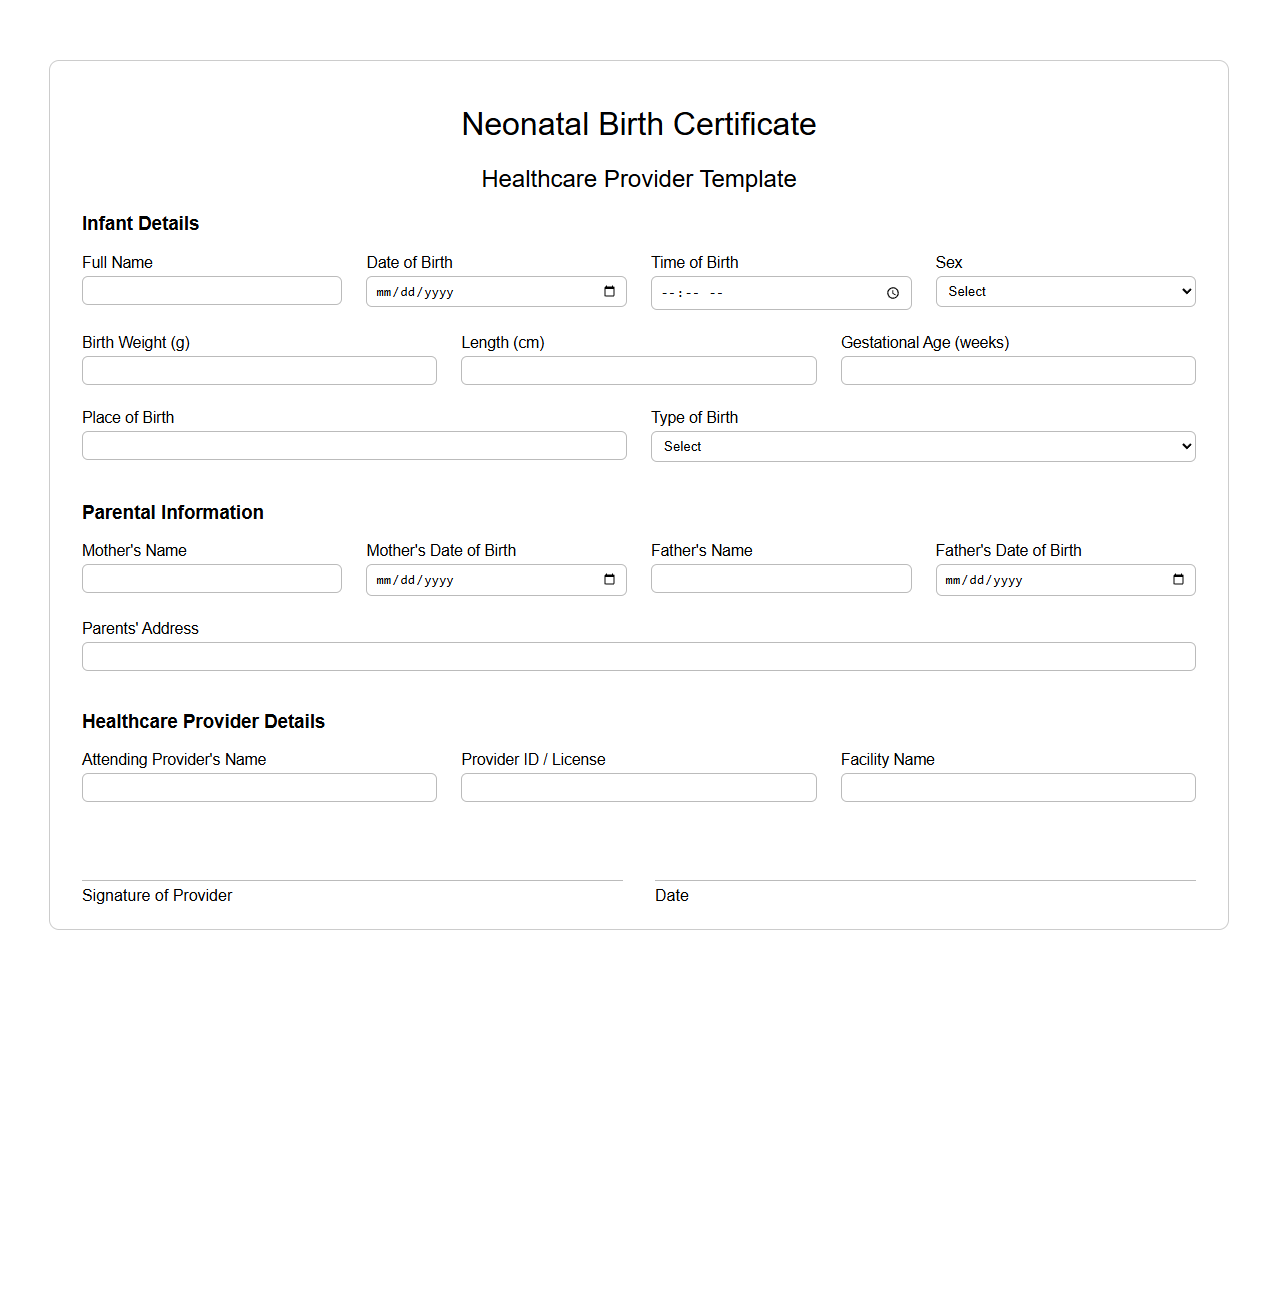Select the Parents' Address field
The height and width of the screenshot is (1300, 1278).
pos(638,656)
